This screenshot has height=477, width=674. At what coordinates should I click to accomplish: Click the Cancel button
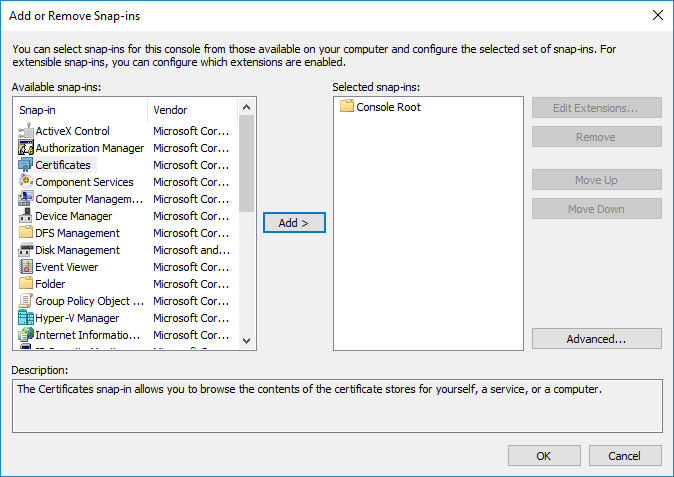pos(625,456)
